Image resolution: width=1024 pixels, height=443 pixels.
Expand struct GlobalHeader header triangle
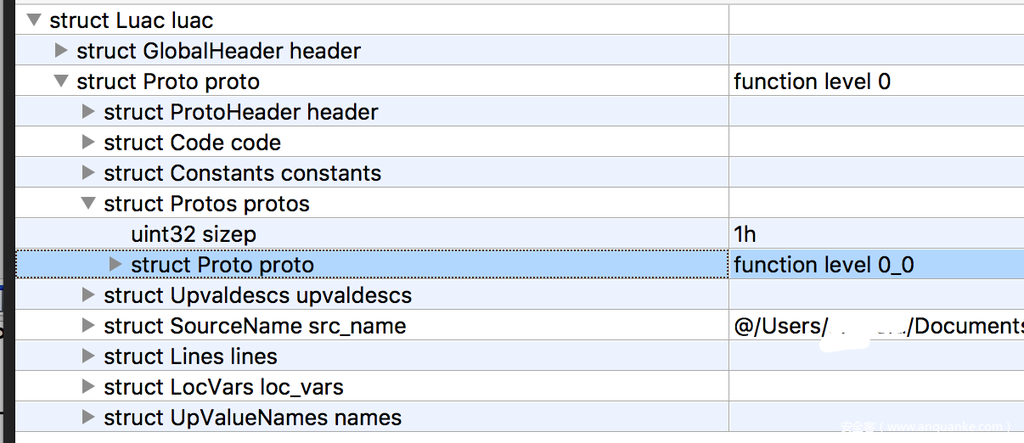62,50
